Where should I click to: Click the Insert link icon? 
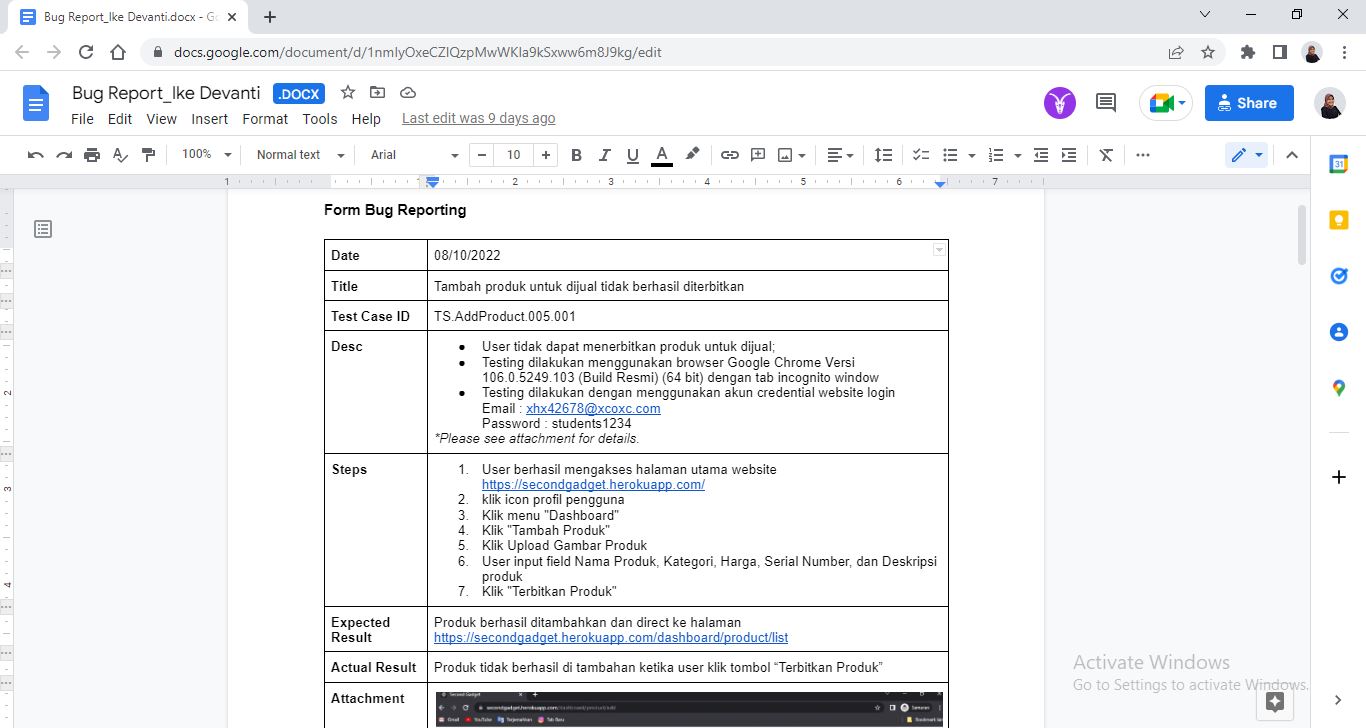click(730, 155)
